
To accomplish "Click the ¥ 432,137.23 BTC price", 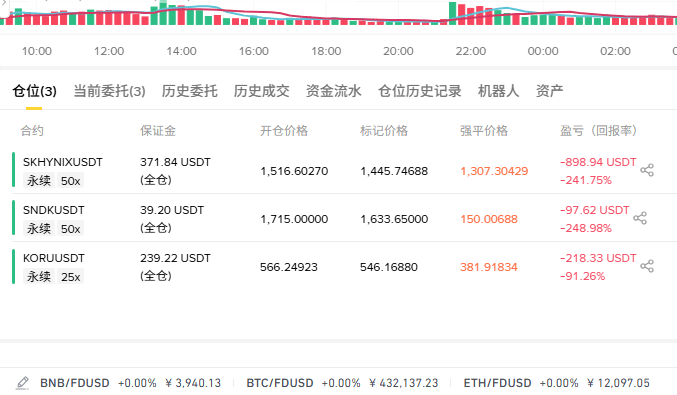I will coord(404,383).
